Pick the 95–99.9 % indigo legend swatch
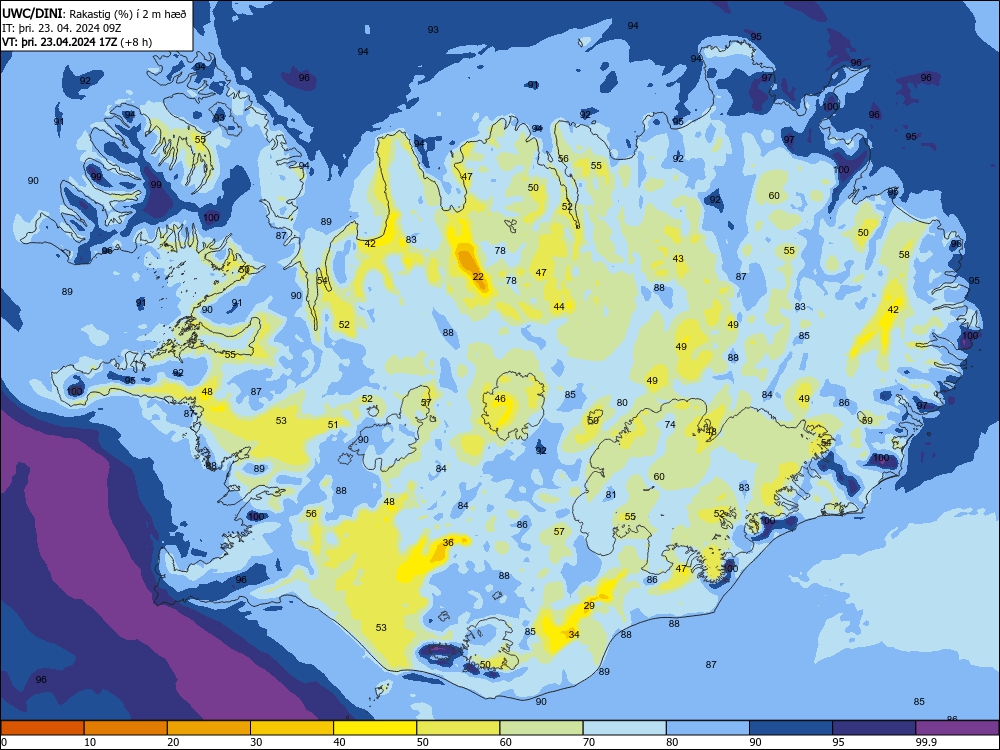 [x=874, y=728]
